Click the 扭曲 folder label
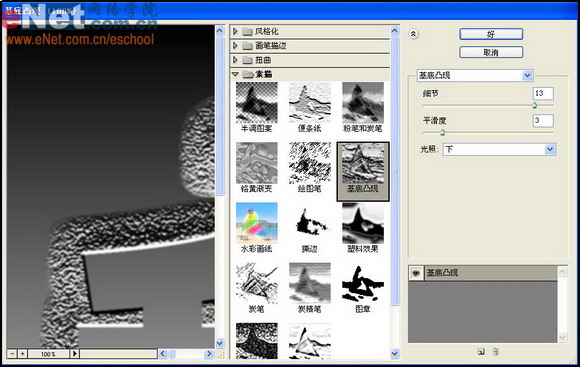Screen dimensions: 580x367 click(x=263, y=60)
